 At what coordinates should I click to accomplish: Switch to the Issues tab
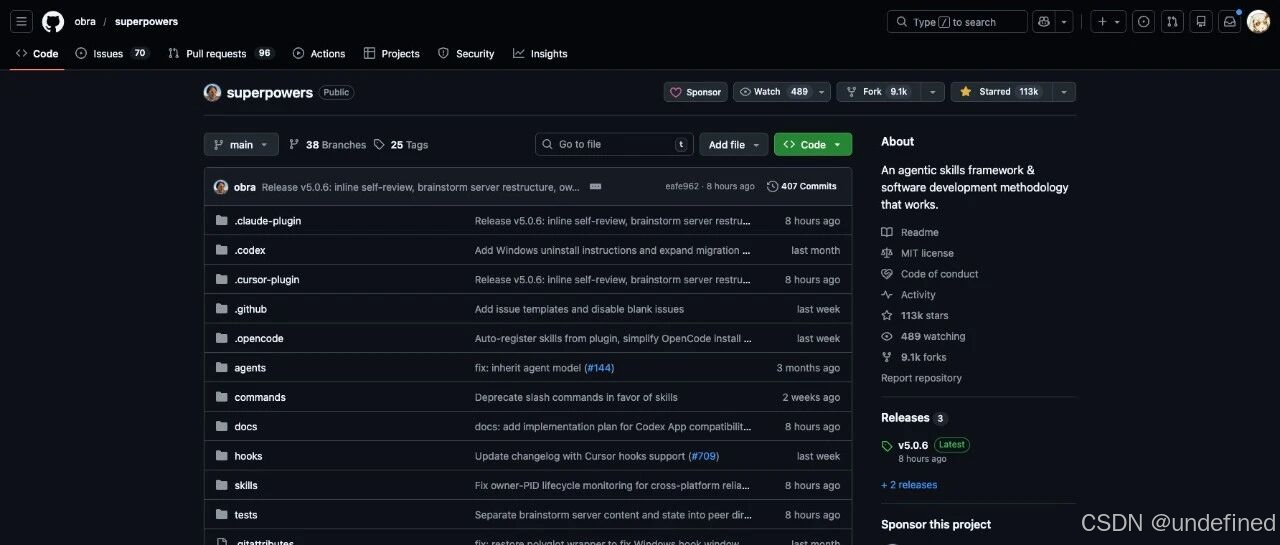coord(112,54)
